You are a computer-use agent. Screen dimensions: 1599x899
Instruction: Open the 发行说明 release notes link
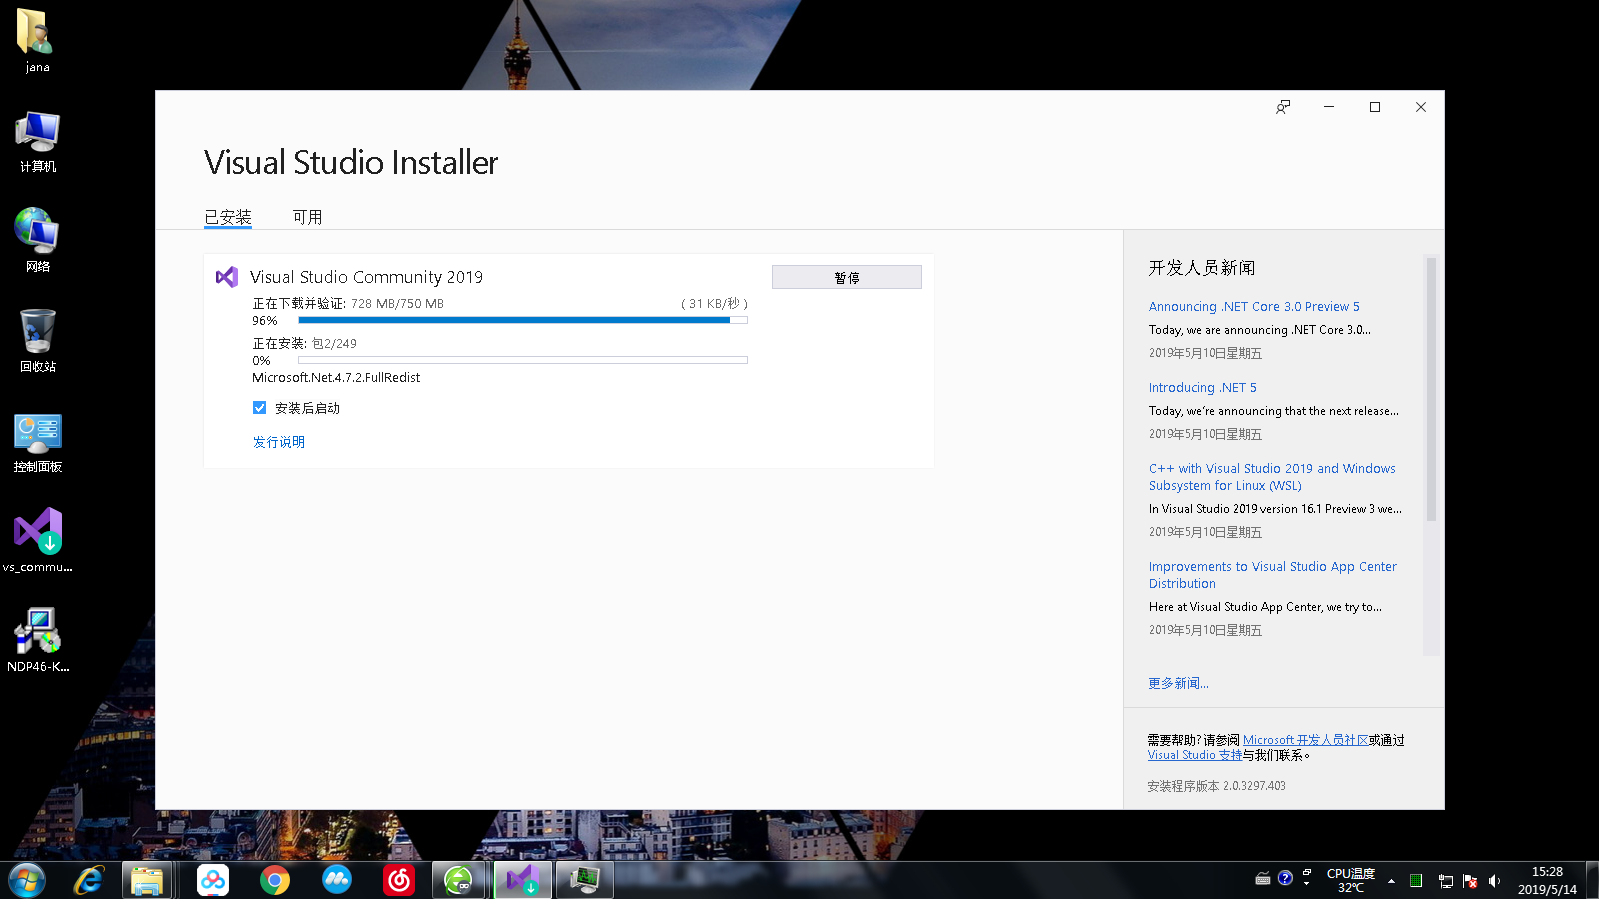point(279,442)
